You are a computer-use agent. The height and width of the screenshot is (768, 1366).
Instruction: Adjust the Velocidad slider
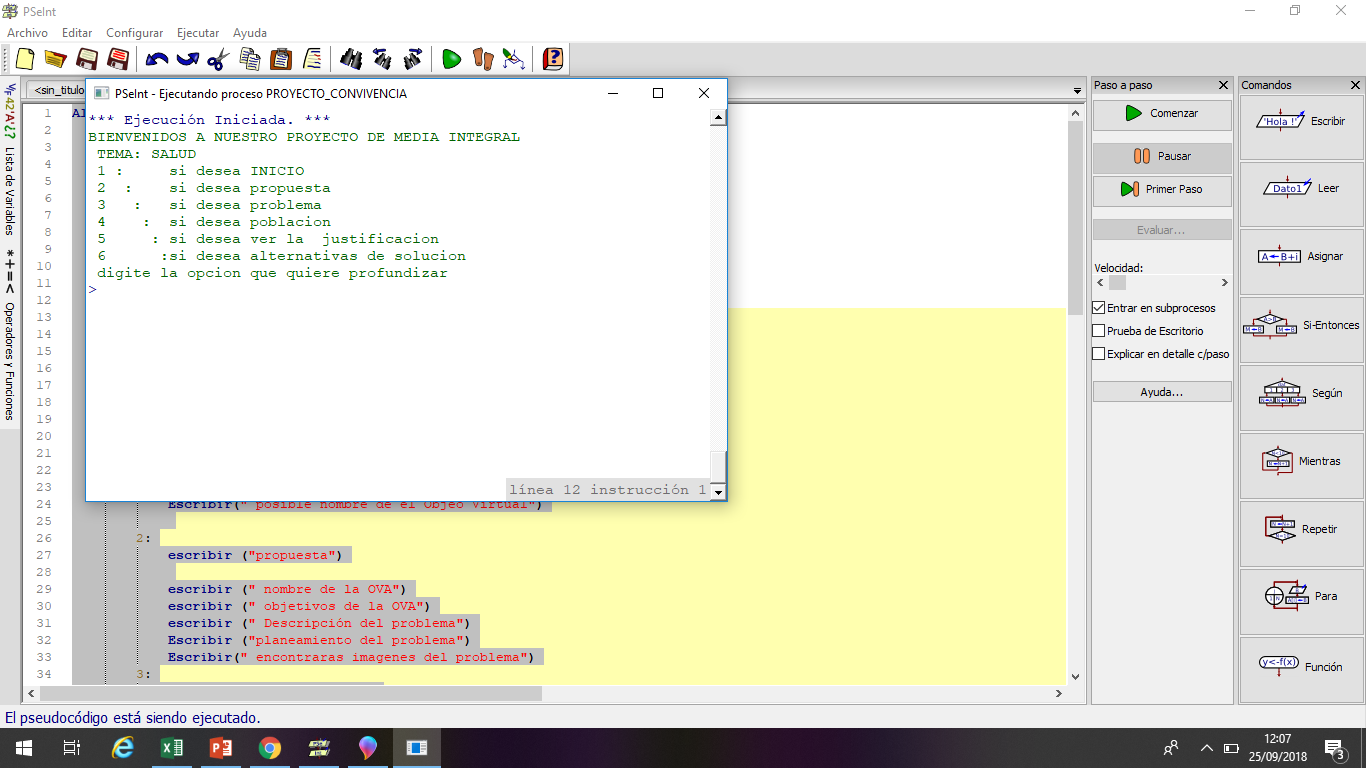[1118, 283]
